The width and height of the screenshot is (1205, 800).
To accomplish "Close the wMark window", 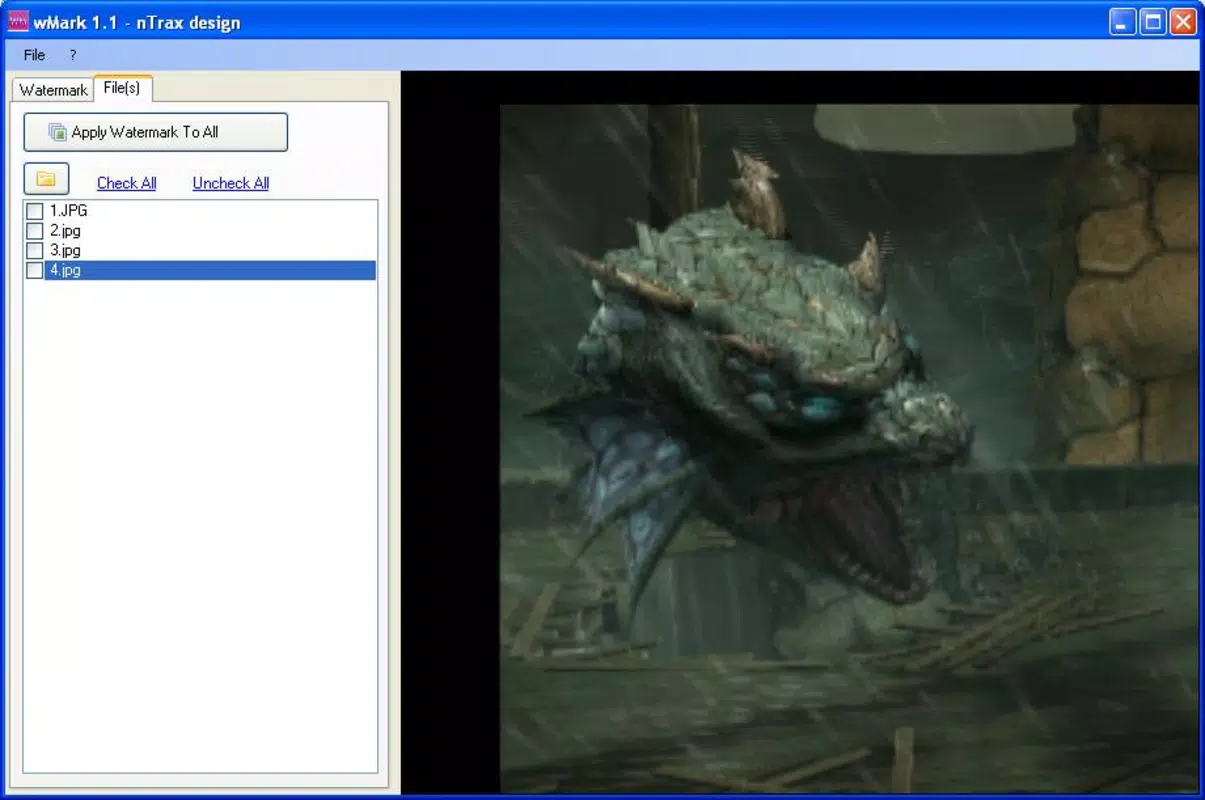I will coord(1183,22).
